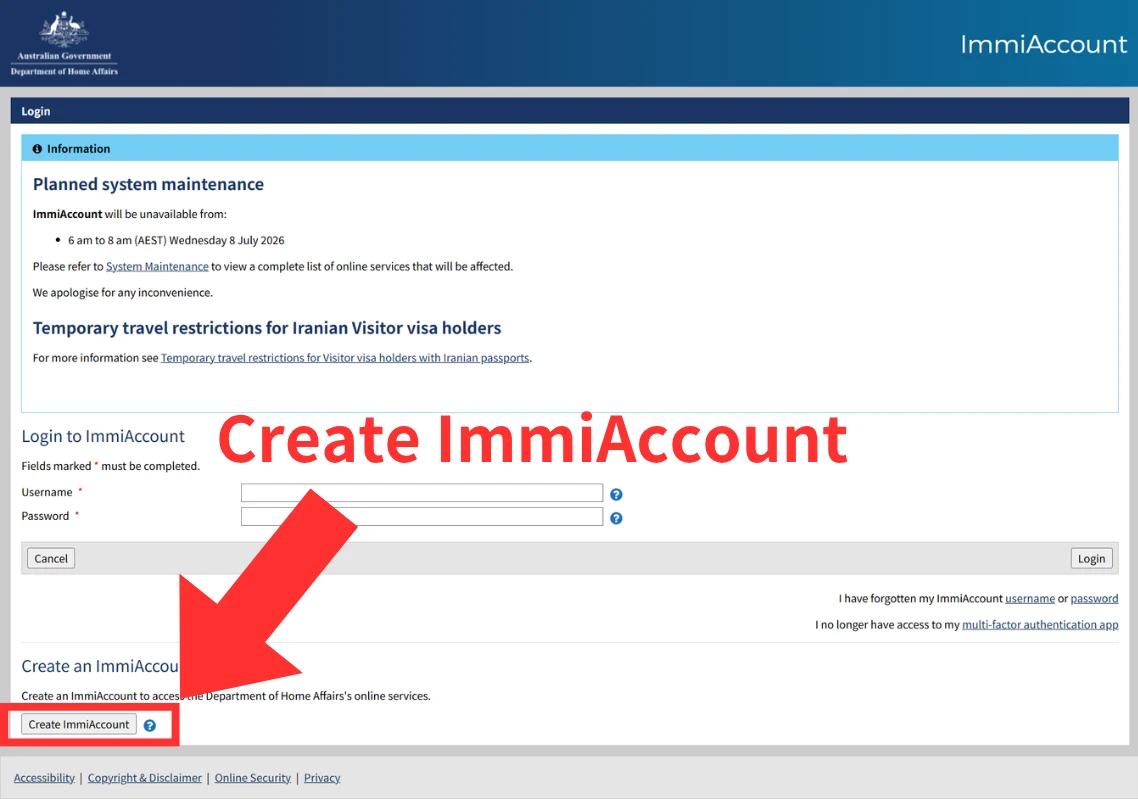Open the Online Security footer link
Image resolution: width=1138 pixels, height=799 pixels.
253,778
